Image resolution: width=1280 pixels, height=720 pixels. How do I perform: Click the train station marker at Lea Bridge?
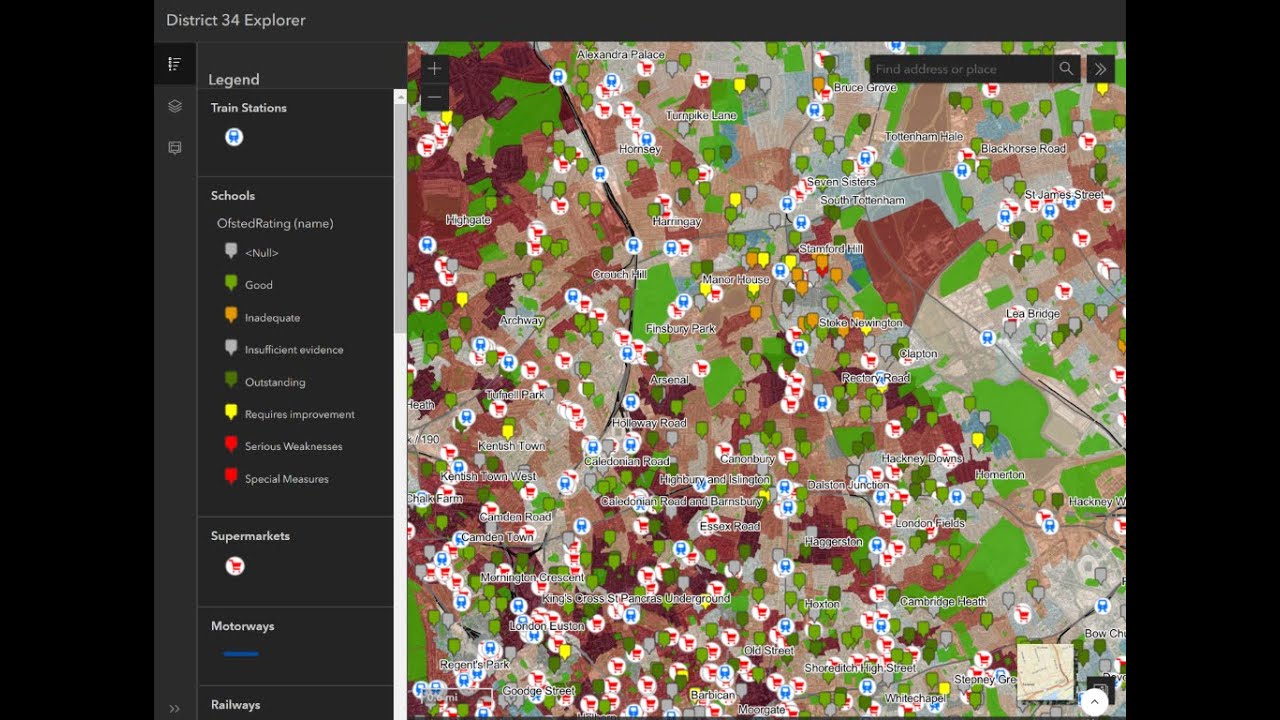click(987, 337)
